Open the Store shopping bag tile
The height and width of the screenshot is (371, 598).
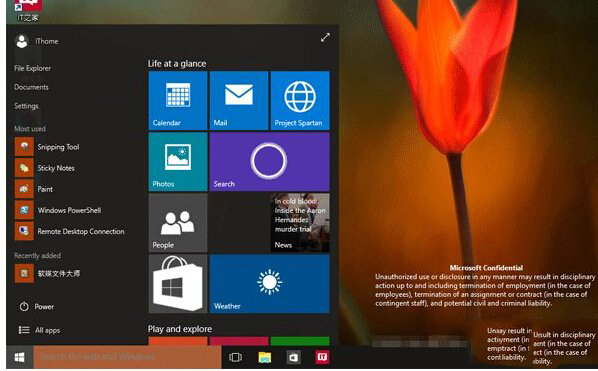[x=178, y=284]
